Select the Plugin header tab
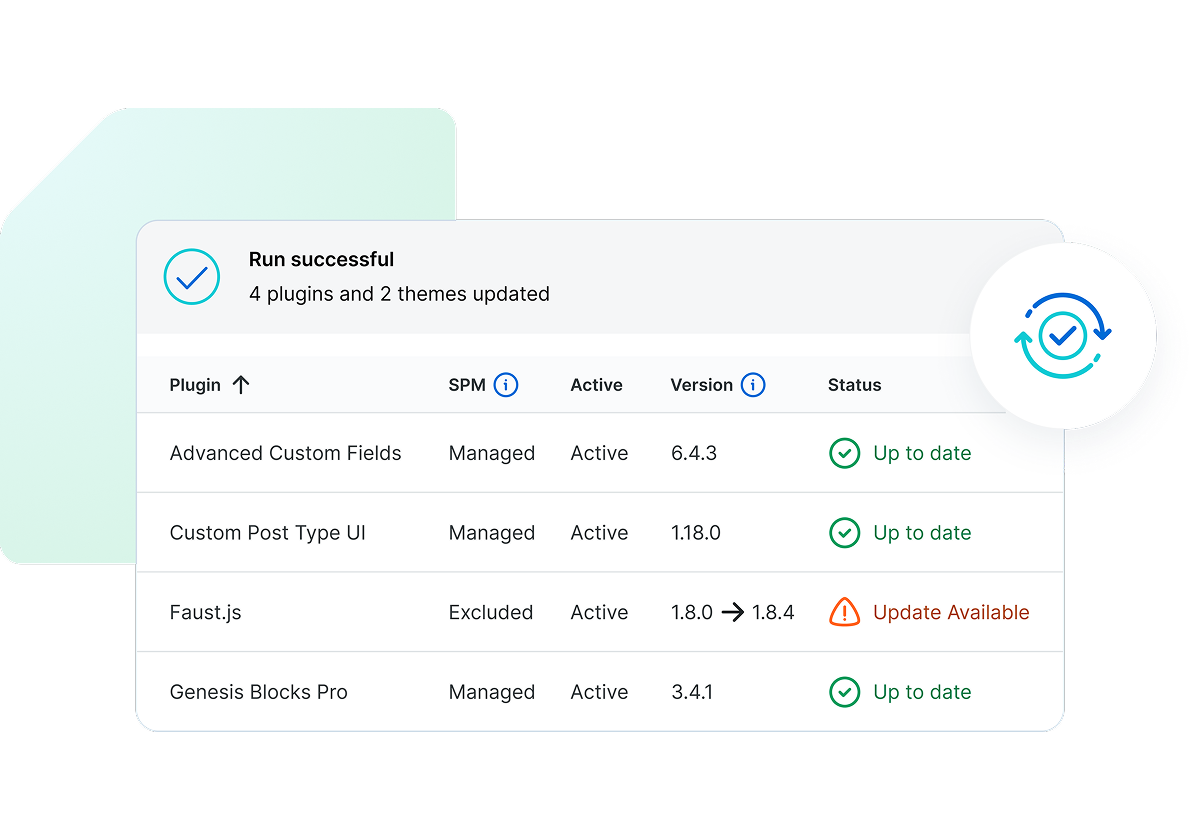The height and width of the screenshot is (840, 1200). point(193,384)
